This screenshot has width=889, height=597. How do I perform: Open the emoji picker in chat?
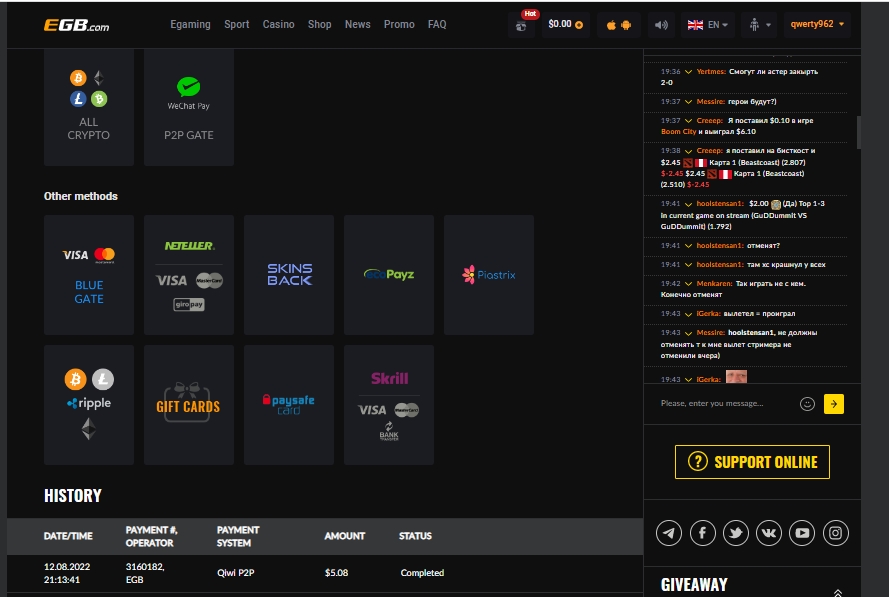tap(807, 404)
